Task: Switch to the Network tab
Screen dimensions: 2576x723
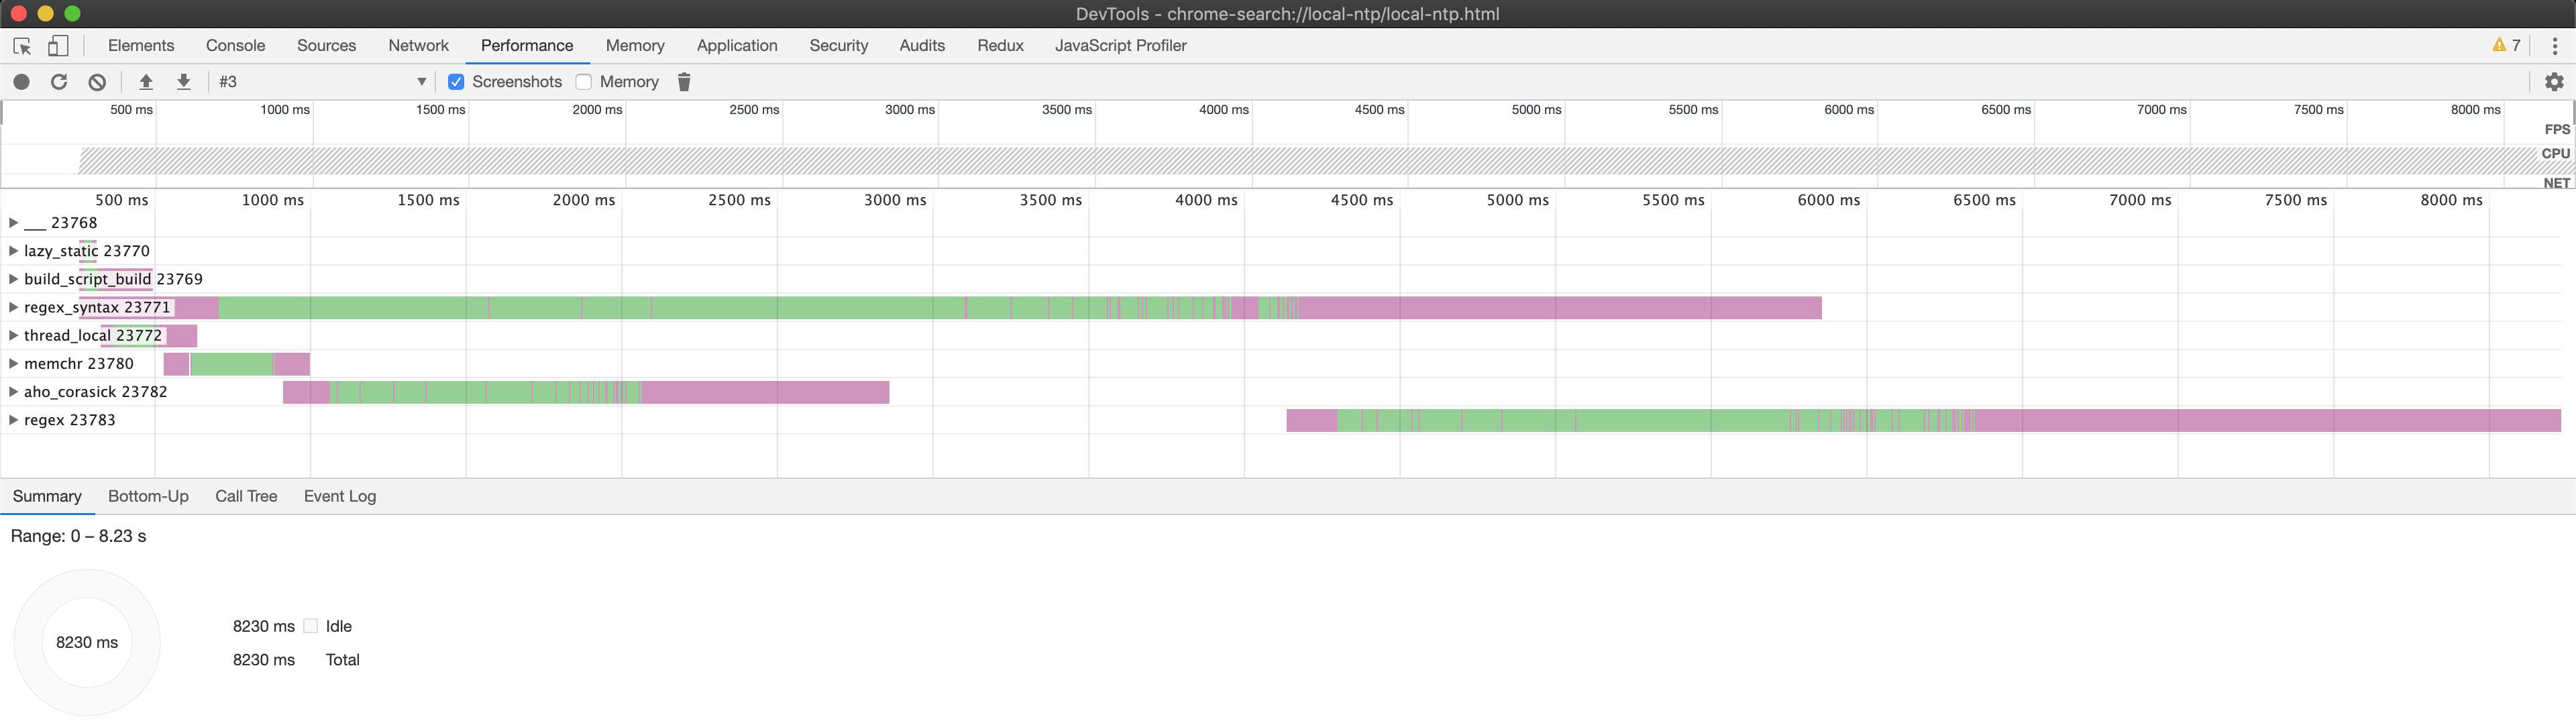Action: (x=418, y=46)
